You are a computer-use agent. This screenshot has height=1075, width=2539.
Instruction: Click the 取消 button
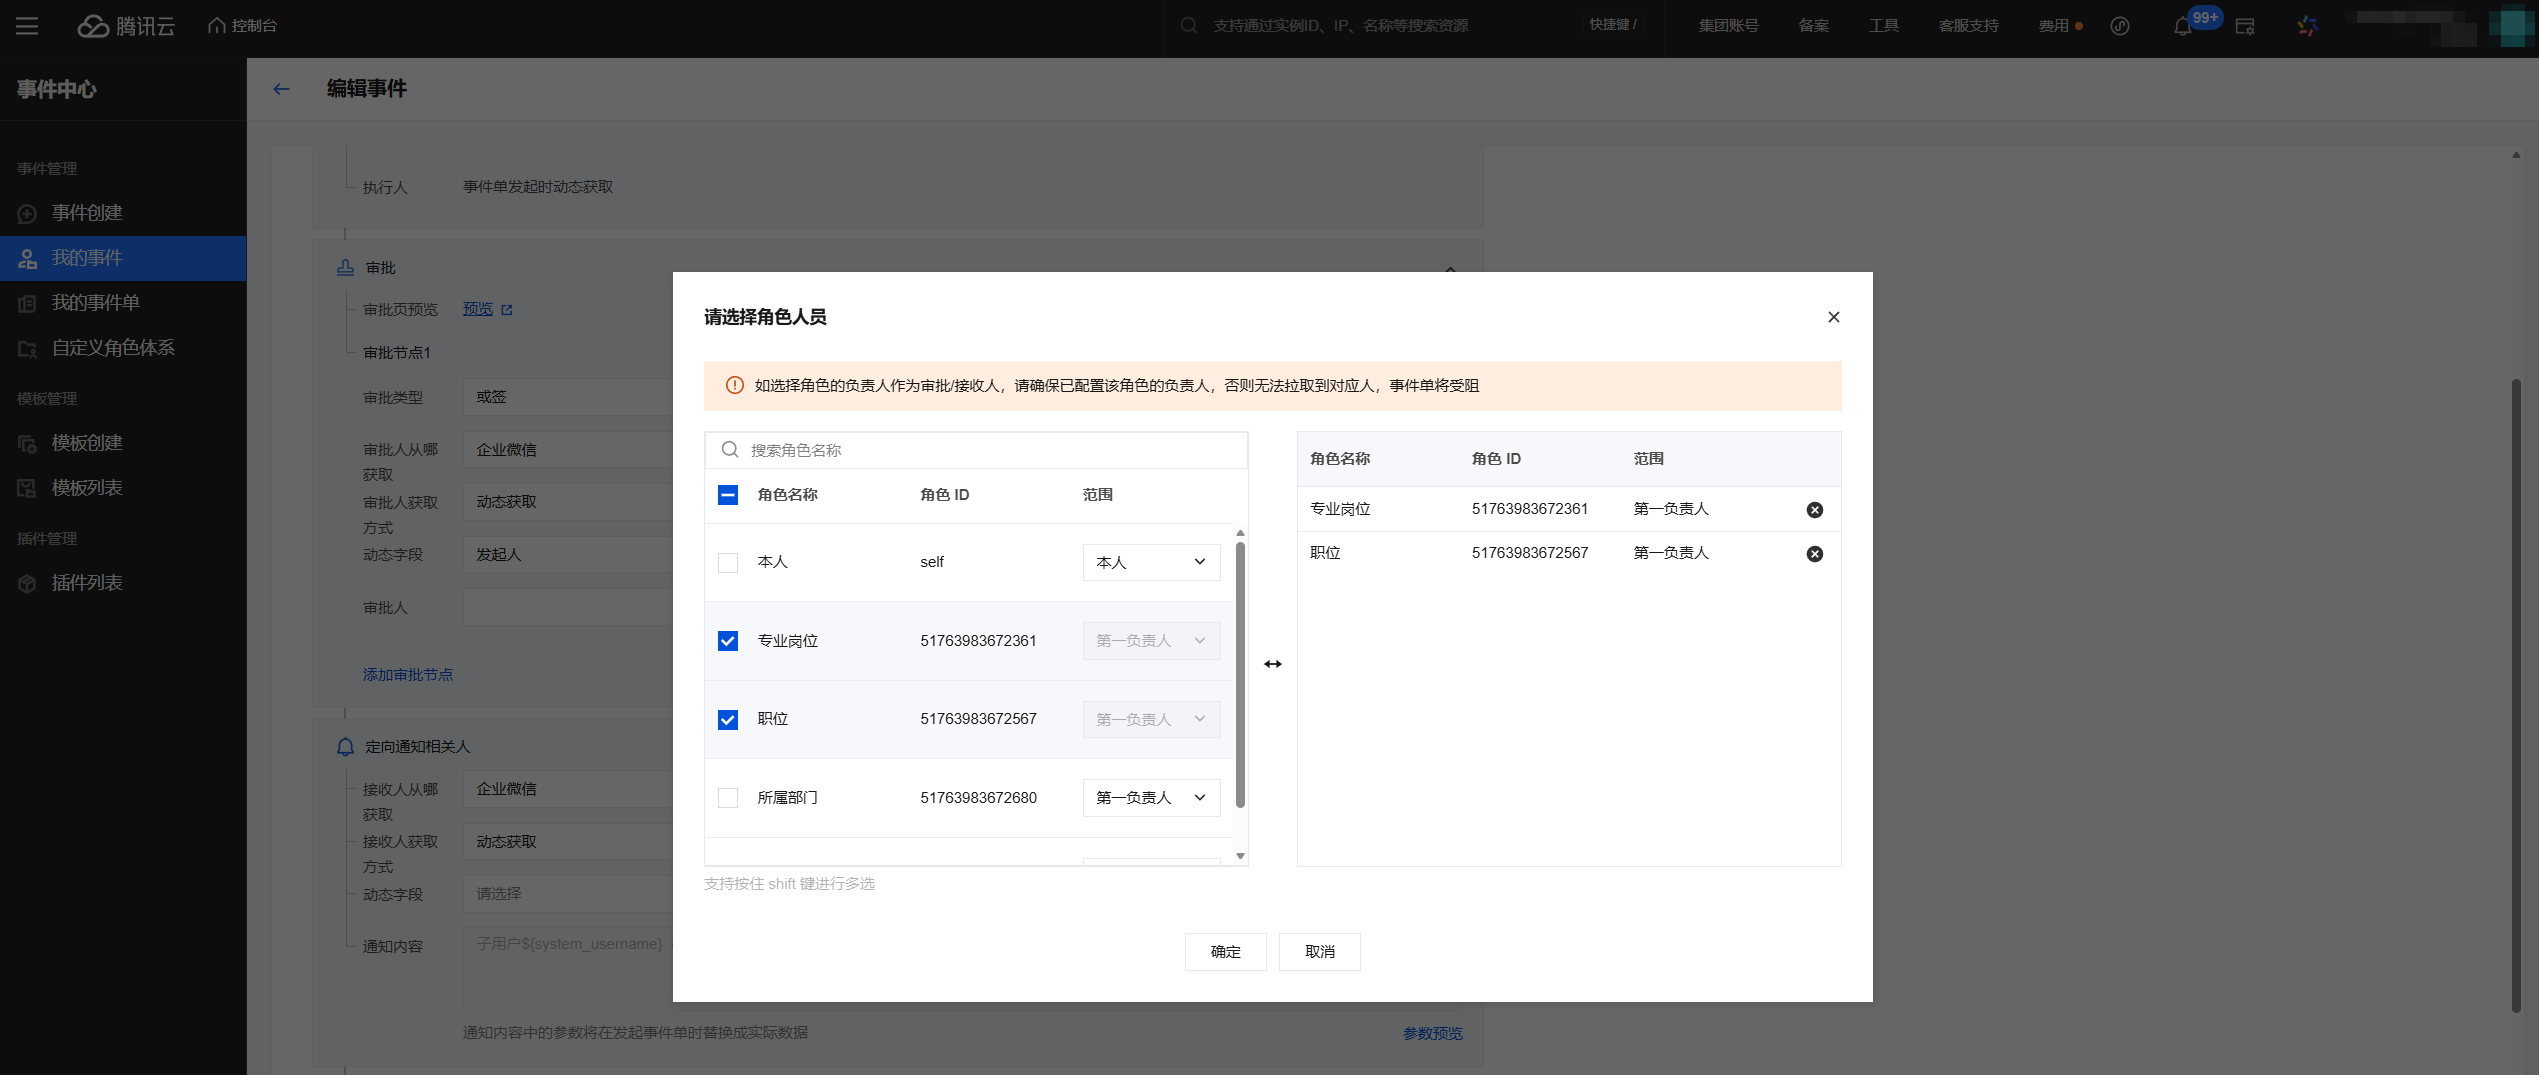coord(1319,952)
